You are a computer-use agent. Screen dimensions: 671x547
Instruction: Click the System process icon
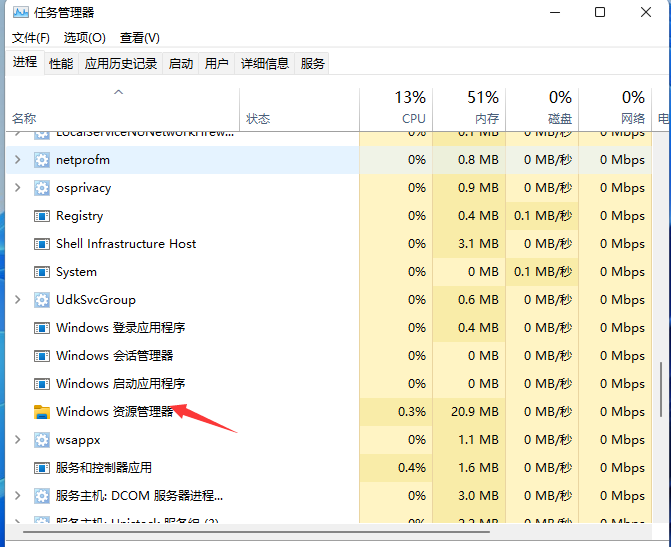pos(42,272)
